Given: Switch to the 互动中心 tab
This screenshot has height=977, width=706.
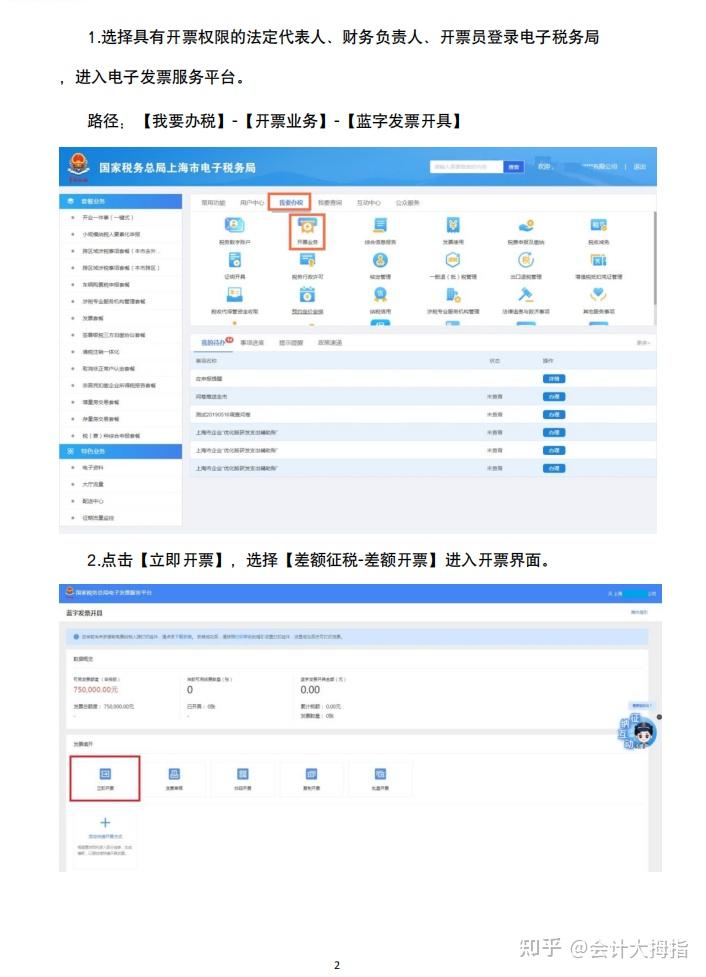Looking at the screenshot, I should 368,203.
